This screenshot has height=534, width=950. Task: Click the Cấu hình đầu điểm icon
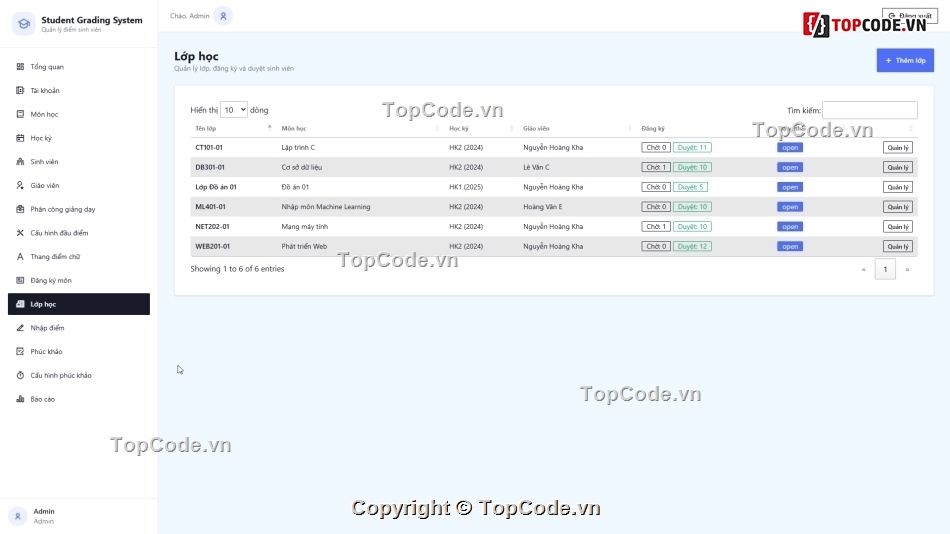(x=20, y=233)
